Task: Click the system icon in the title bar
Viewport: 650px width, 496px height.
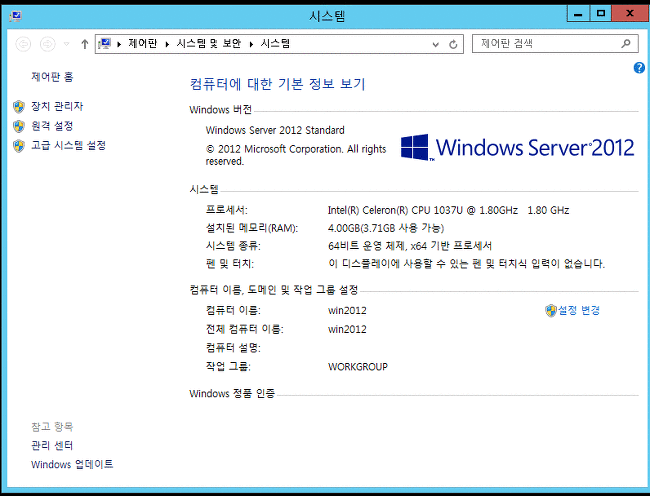Action: (x=15, y=16)
